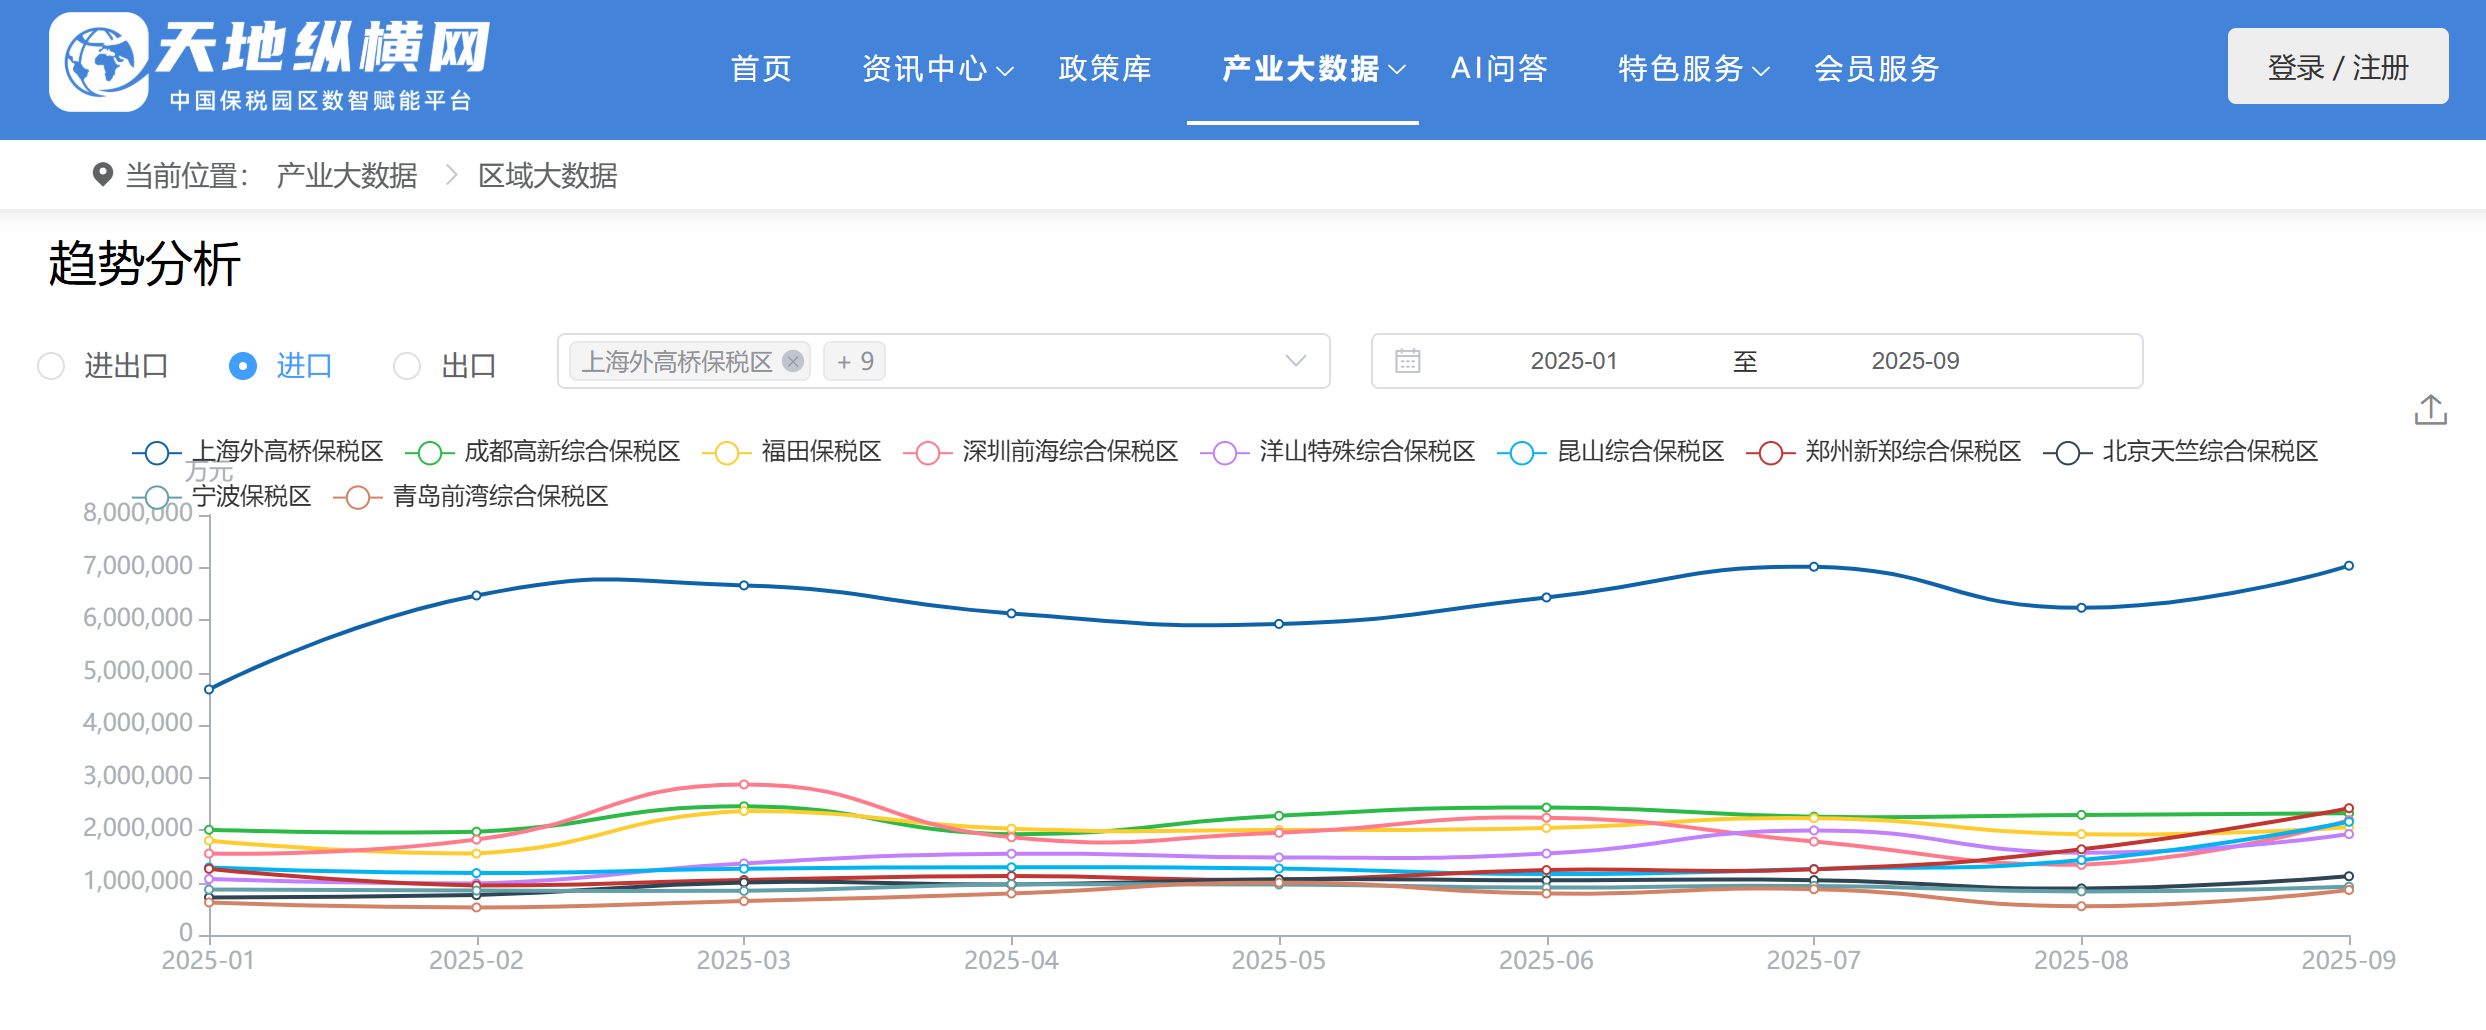Screen dimensions: 2486x1030
Task: Click the location pin icon in breadcrumb
Action: click(102, 175)
